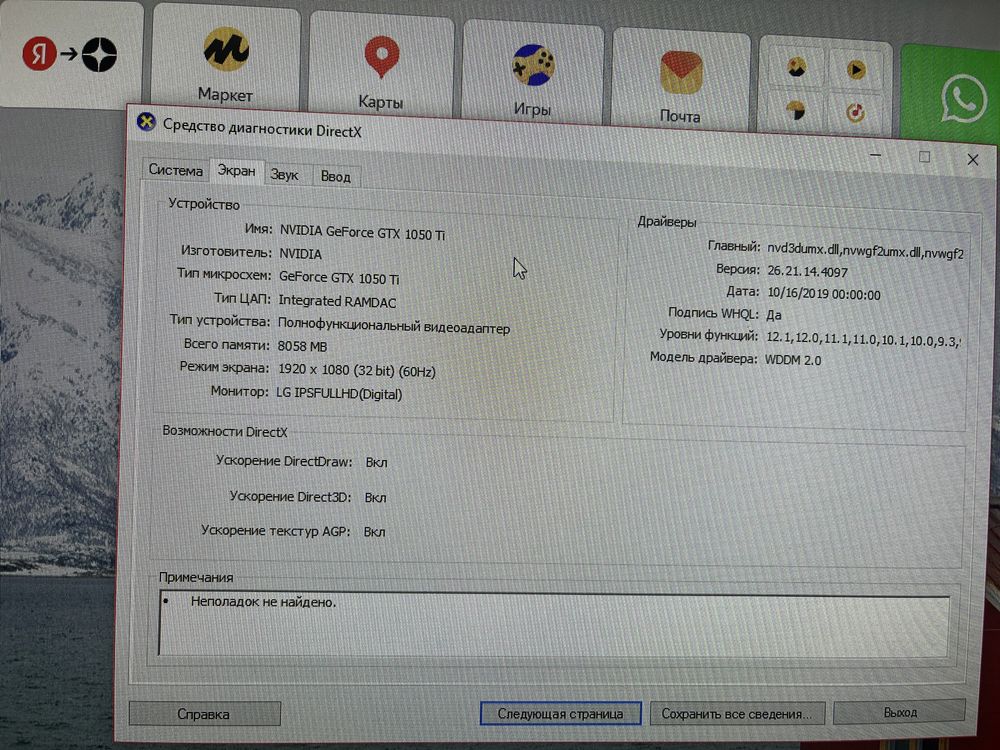
Task: Switch to the Звук tab
Action: click(284, 175)
